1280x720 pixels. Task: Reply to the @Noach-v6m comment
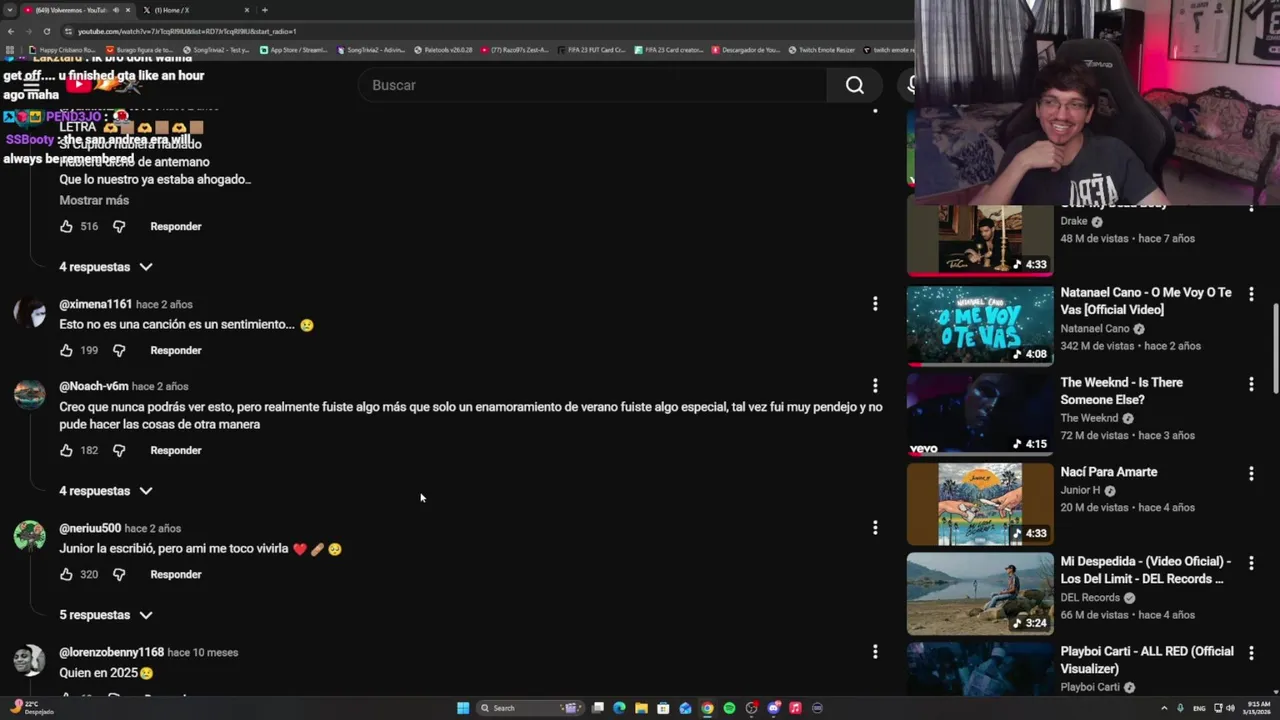[176, 450]
